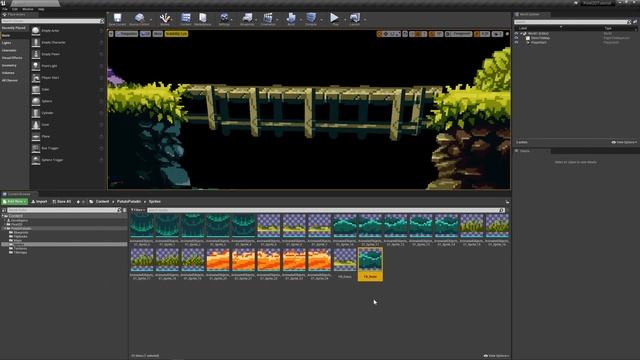Toggle visibility eye of first World Outliner row
This screenshot has height=360, width=640.
click(x=516, y=33)
